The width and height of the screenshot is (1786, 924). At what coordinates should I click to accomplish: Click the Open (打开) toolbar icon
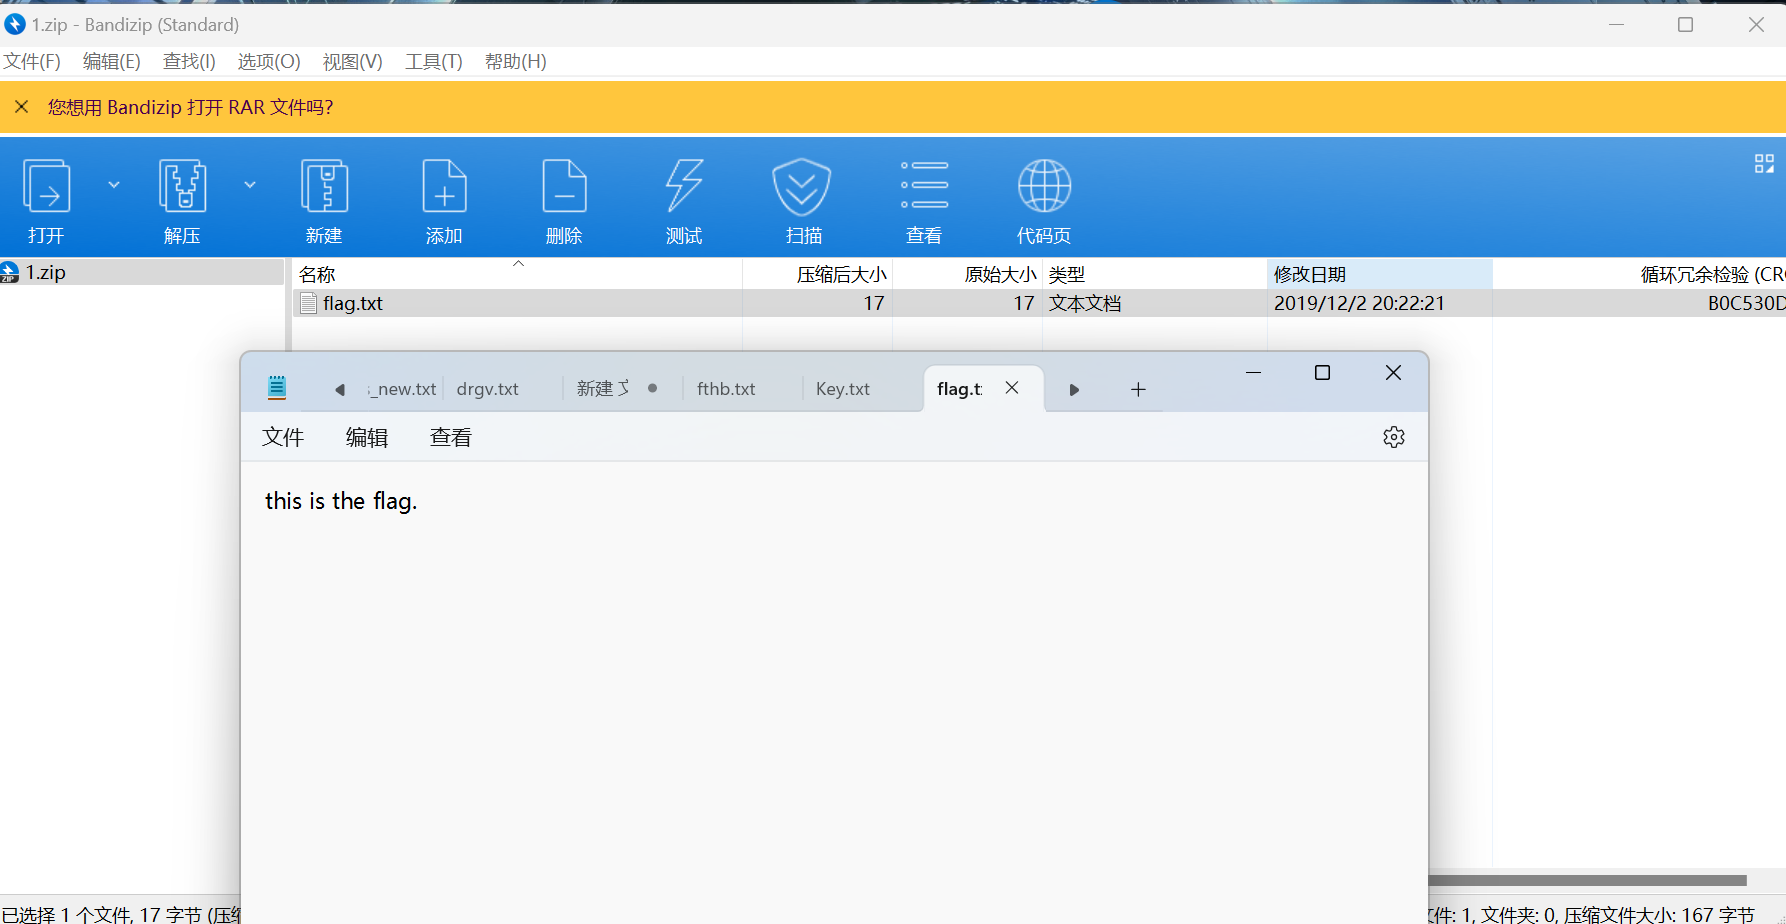[x=46, y=187]
